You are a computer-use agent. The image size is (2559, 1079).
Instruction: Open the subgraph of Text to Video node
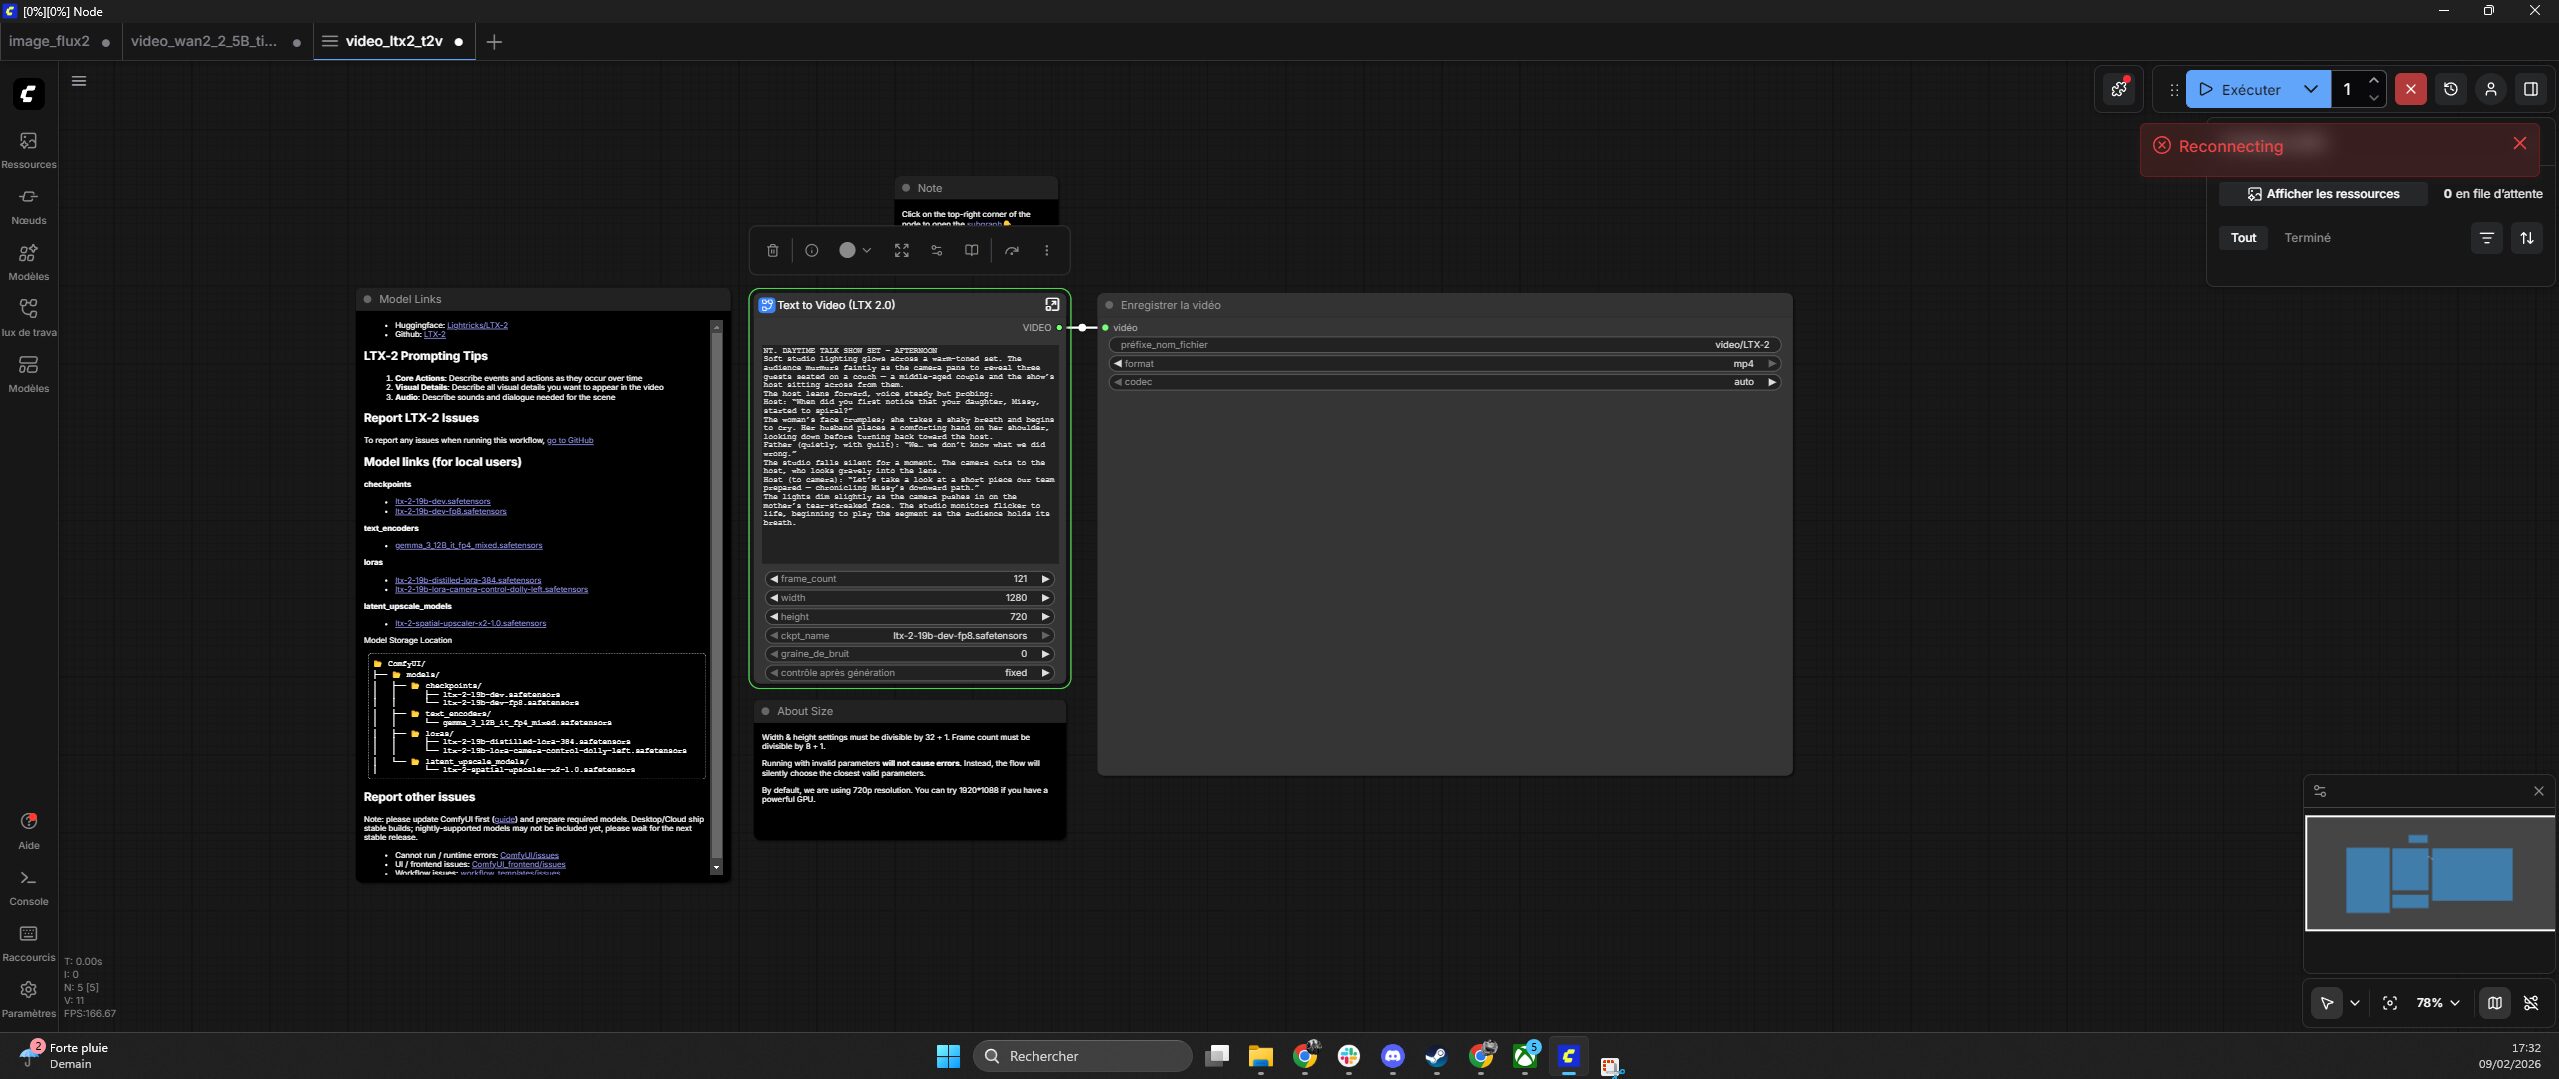point(1051,305)
